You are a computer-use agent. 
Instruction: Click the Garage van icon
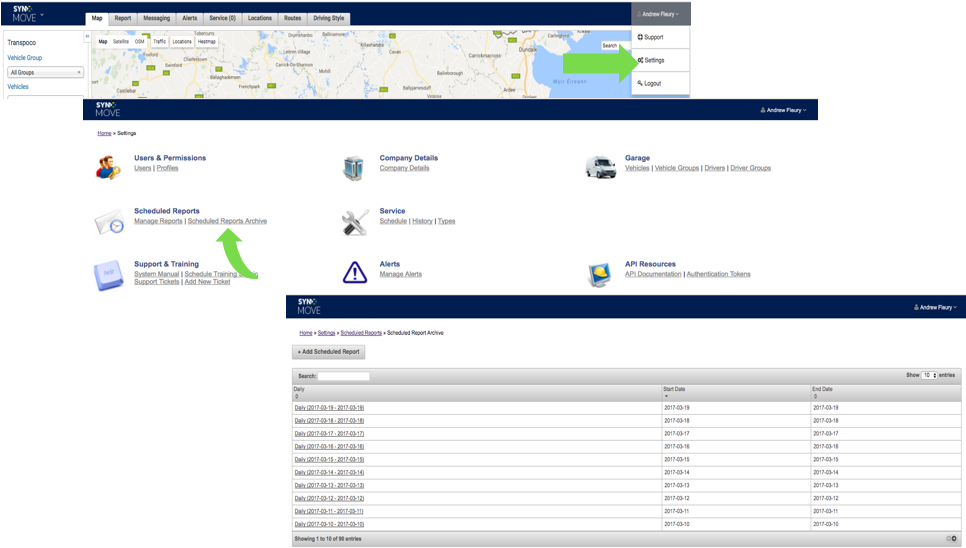tap(601, 167)
